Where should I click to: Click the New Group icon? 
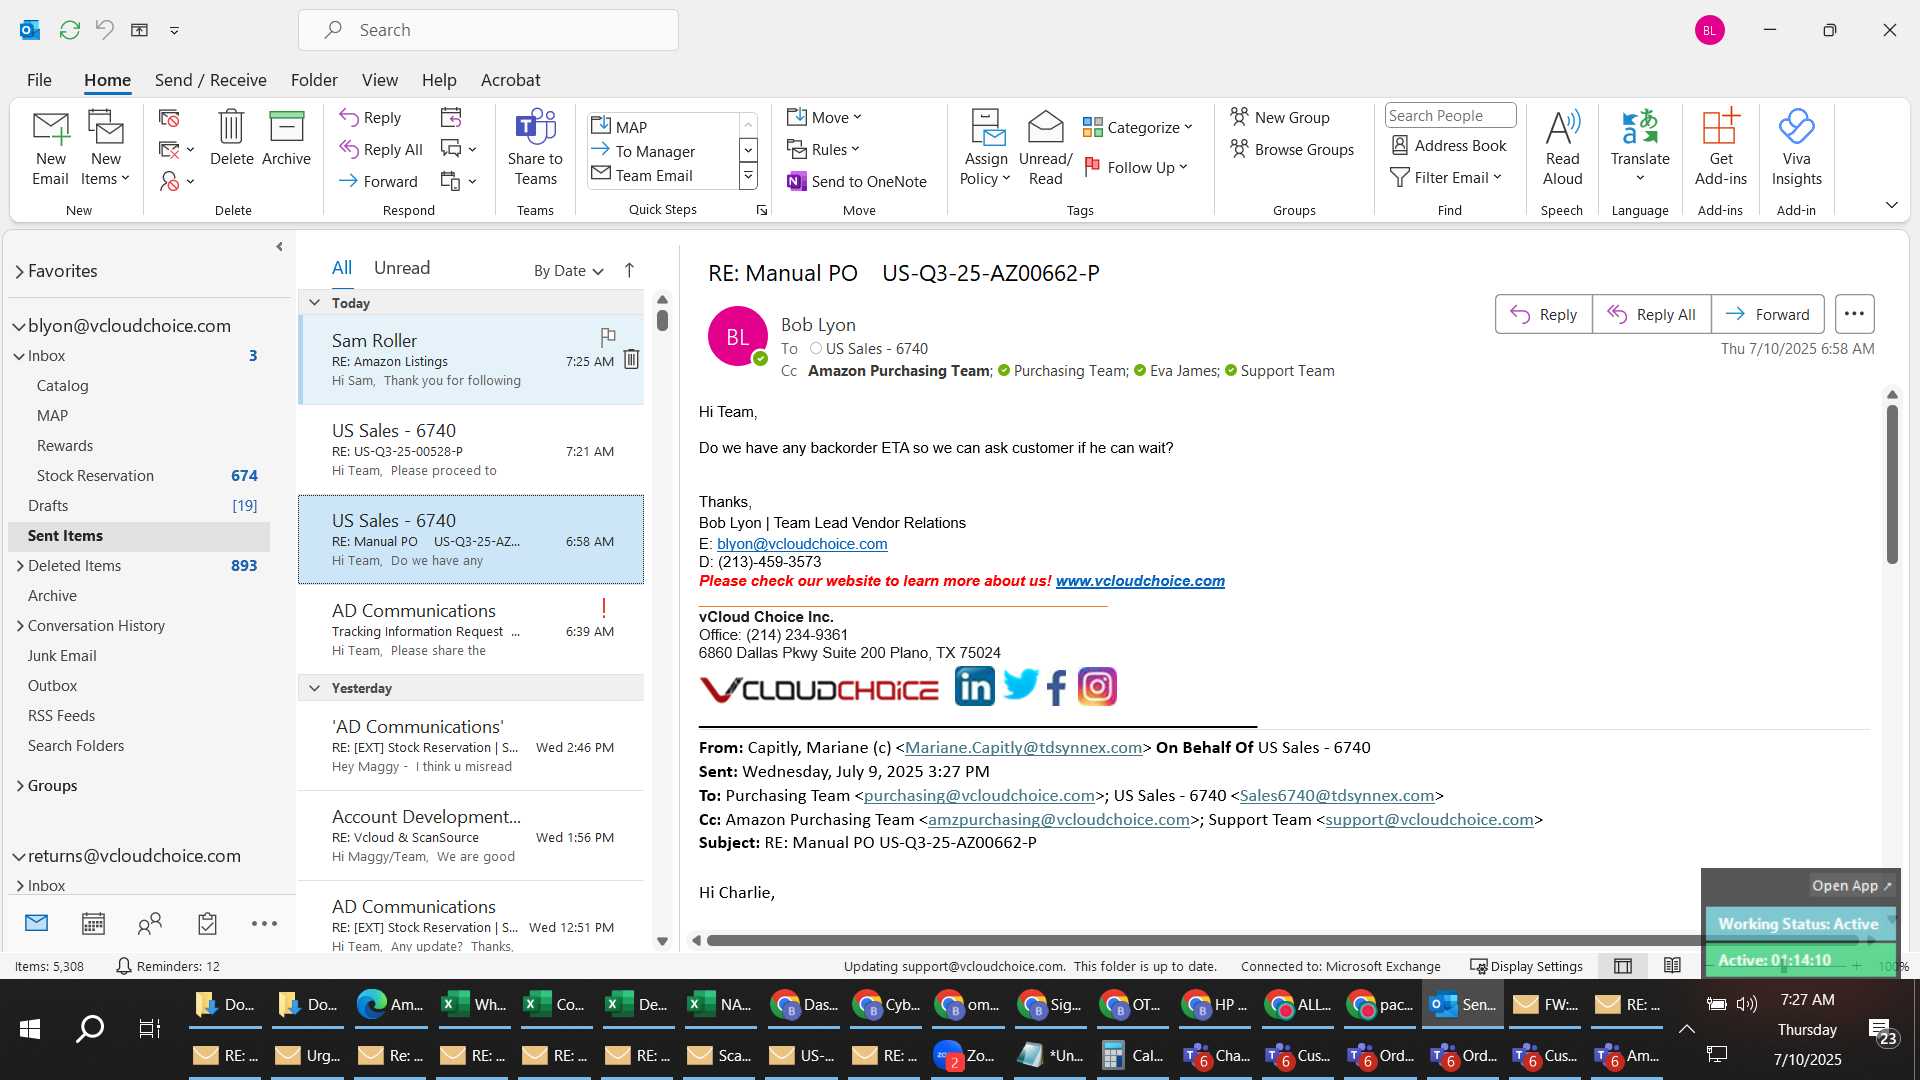(x=1239, y=117)
